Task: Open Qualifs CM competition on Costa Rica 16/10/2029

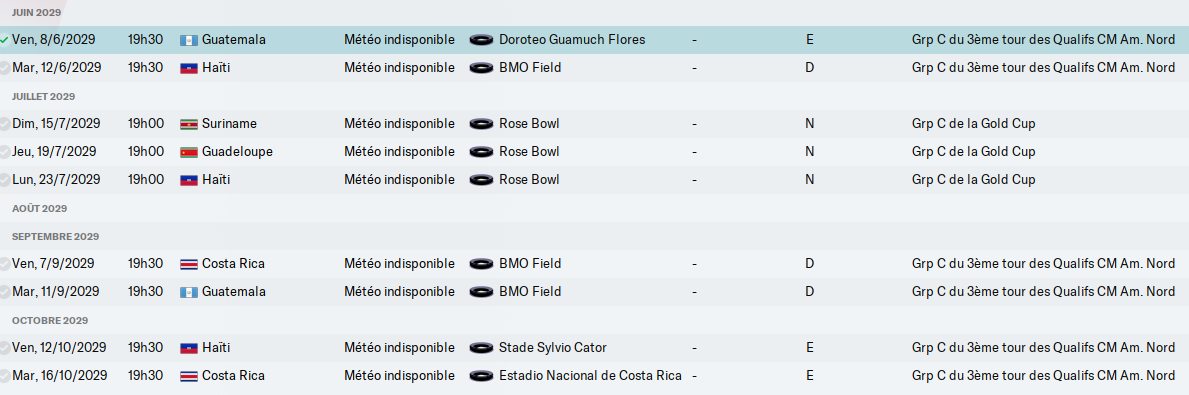Action: tap(1043, 376)
